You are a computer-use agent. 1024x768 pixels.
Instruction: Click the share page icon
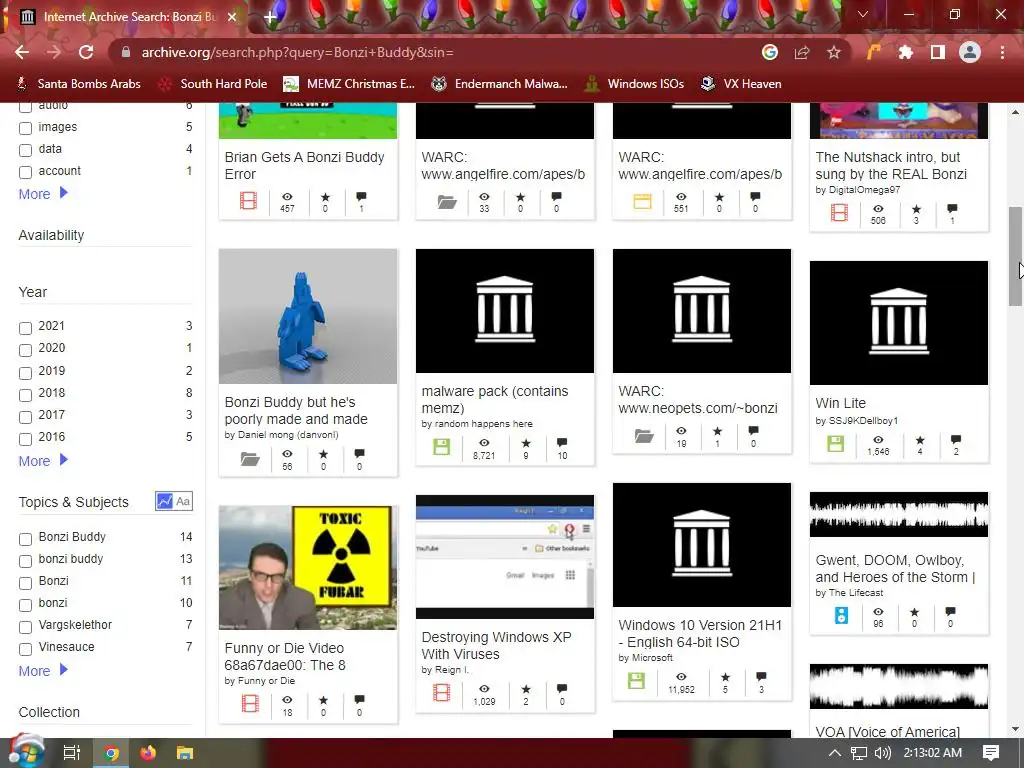pyautogui.click(x=802, y=52)
